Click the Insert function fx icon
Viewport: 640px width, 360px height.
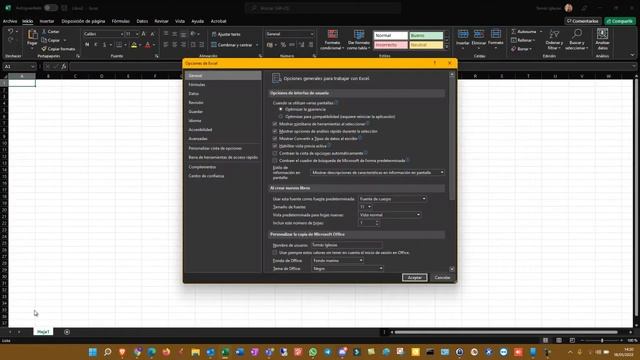[64, 67]
